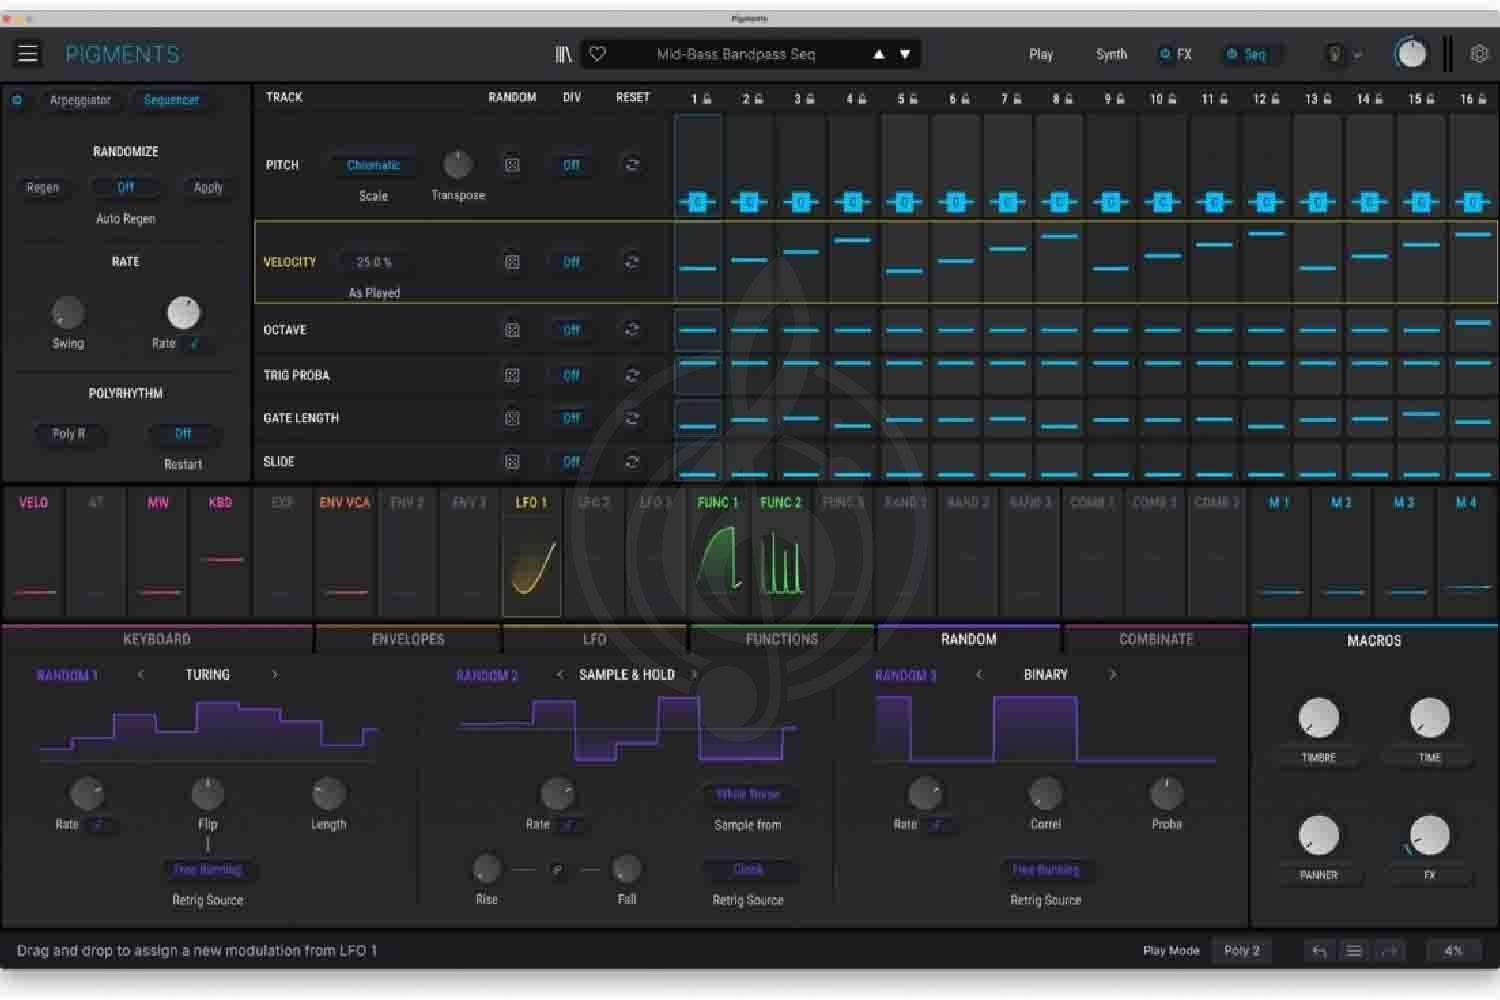Randomize the Pitch track with its dice icon
The height and width of the screenshot is (1000, 1500).
pyautogui.click(x=512, y=165)
